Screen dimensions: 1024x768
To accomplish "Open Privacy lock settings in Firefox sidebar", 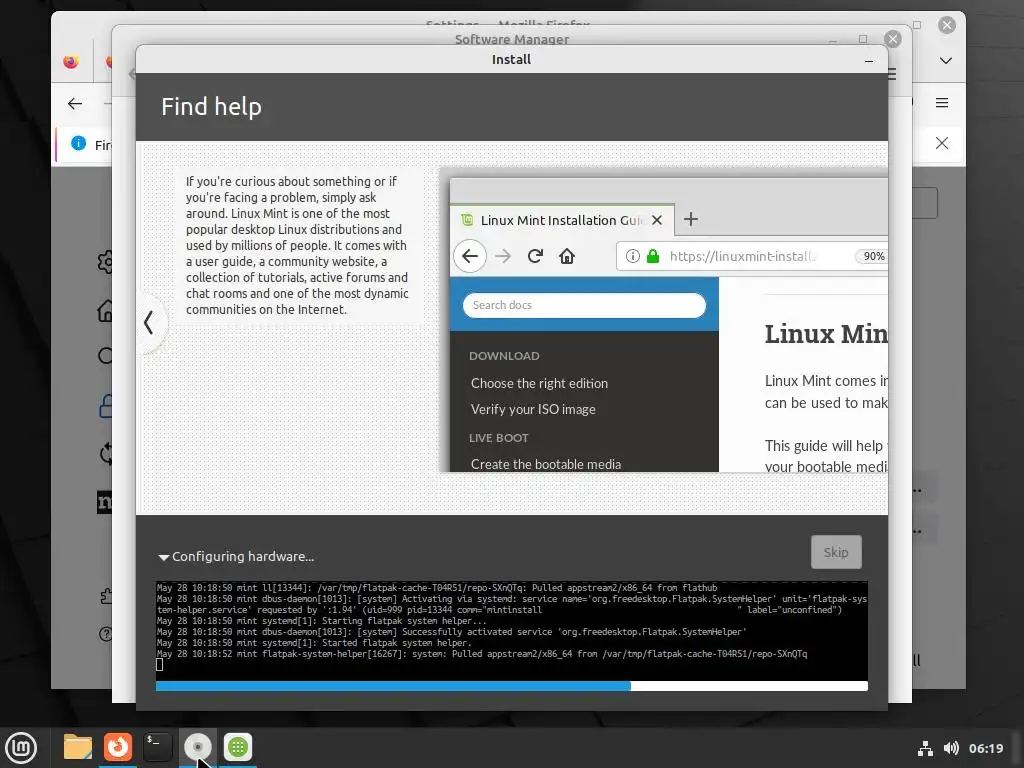I will 105,406.
